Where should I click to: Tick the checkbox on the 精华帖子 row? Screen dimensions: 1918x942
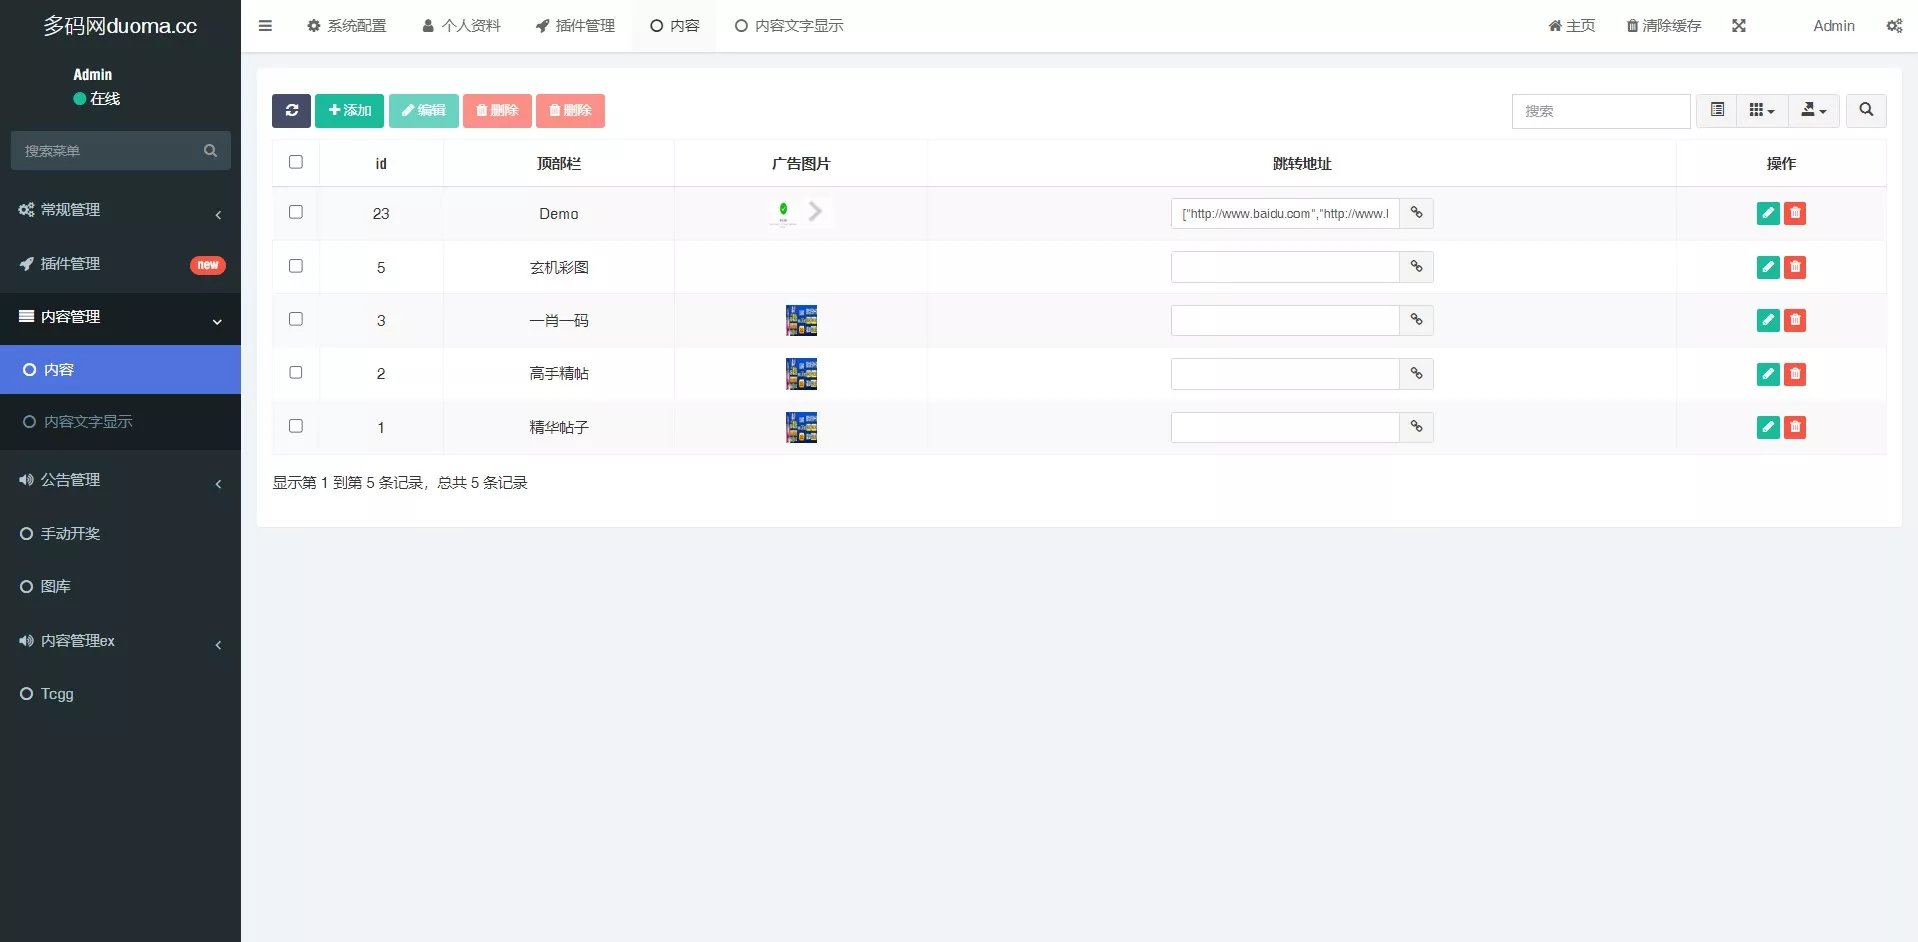pyautogui.click(x=295, y=425)
